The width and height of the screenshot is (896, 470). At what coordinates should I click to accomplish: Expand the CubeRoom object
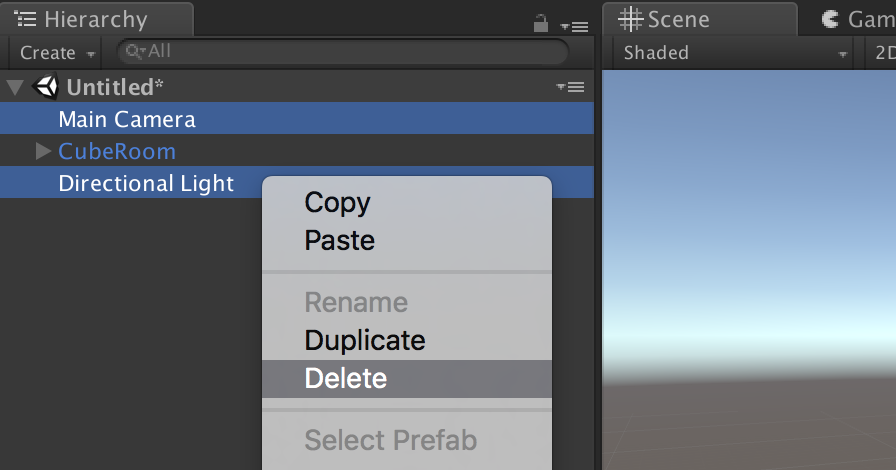43,151
